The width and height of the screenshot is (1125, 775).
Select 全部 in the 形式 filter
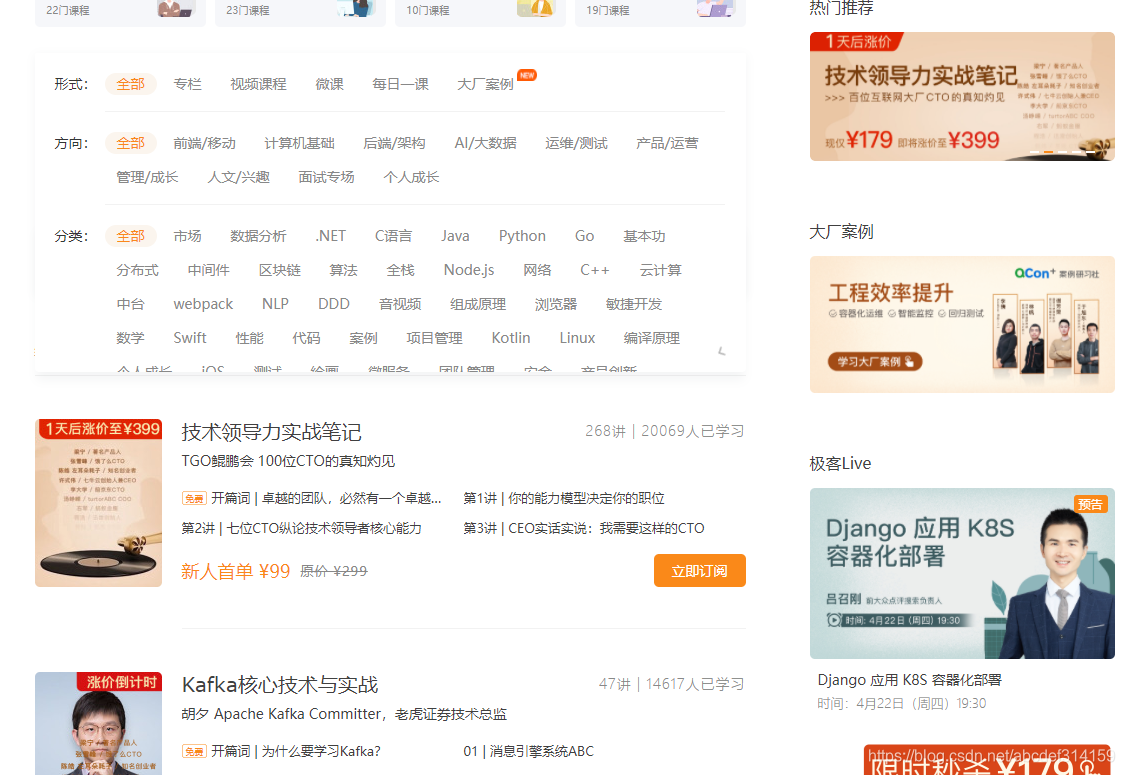coord(131,84)
